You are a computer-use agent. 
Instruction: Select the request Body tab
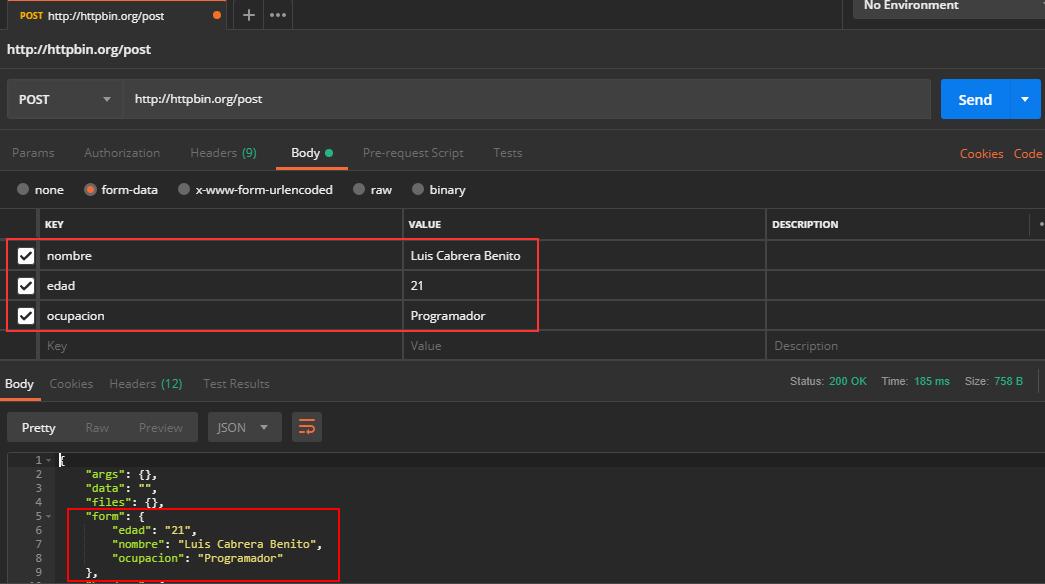(311, 153)
